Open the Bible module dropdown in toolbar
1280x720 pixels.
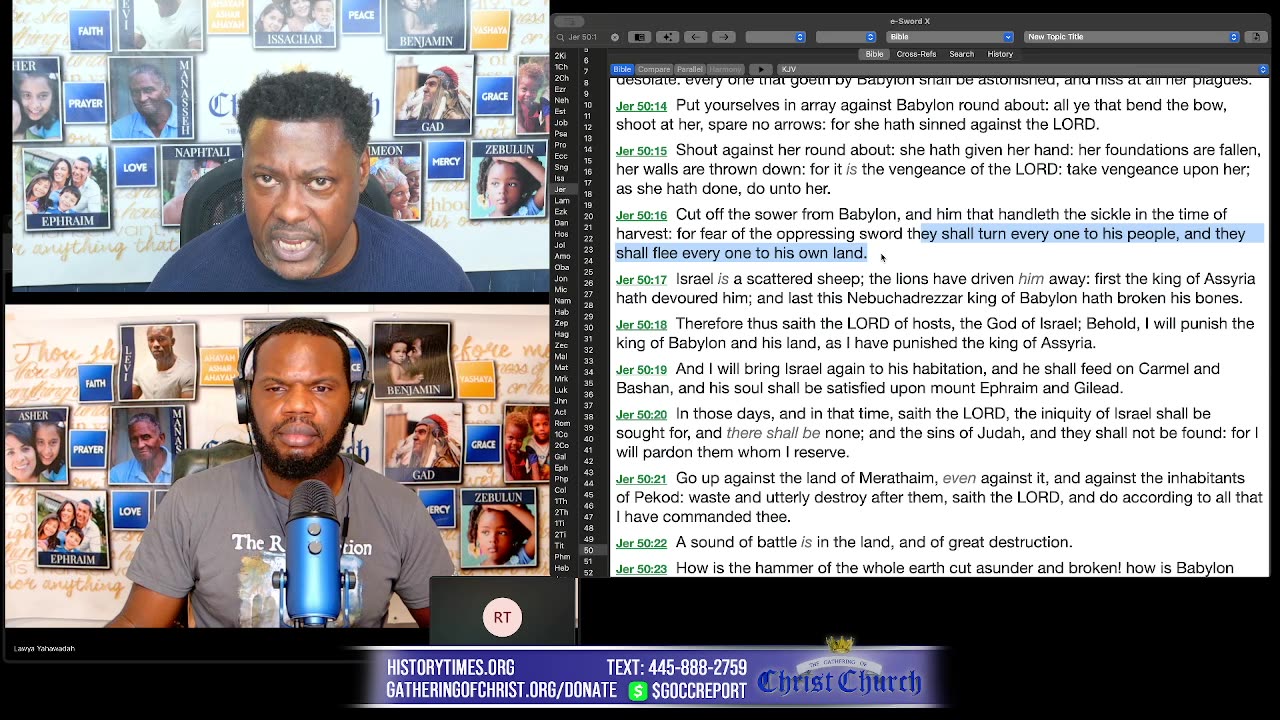[950, 37]
